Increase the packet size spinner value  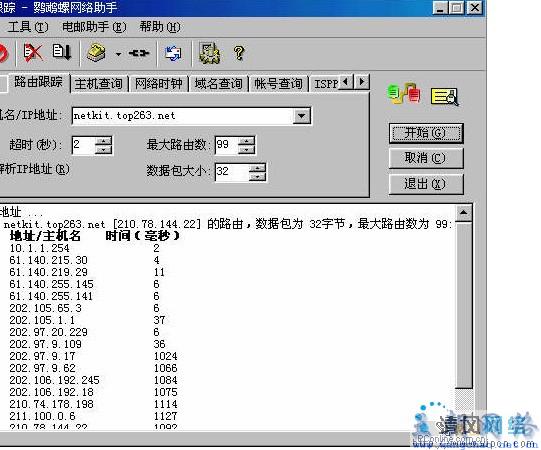pos(257,168)
